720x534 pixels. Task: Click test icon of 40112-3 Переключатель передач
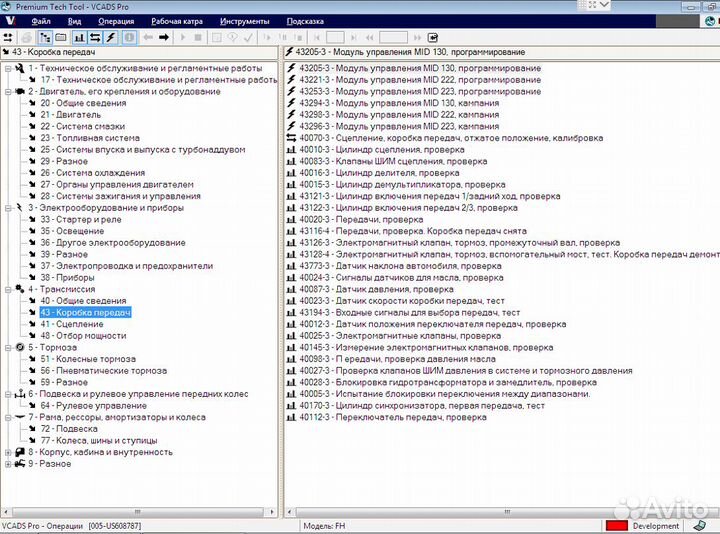point(291,417)
